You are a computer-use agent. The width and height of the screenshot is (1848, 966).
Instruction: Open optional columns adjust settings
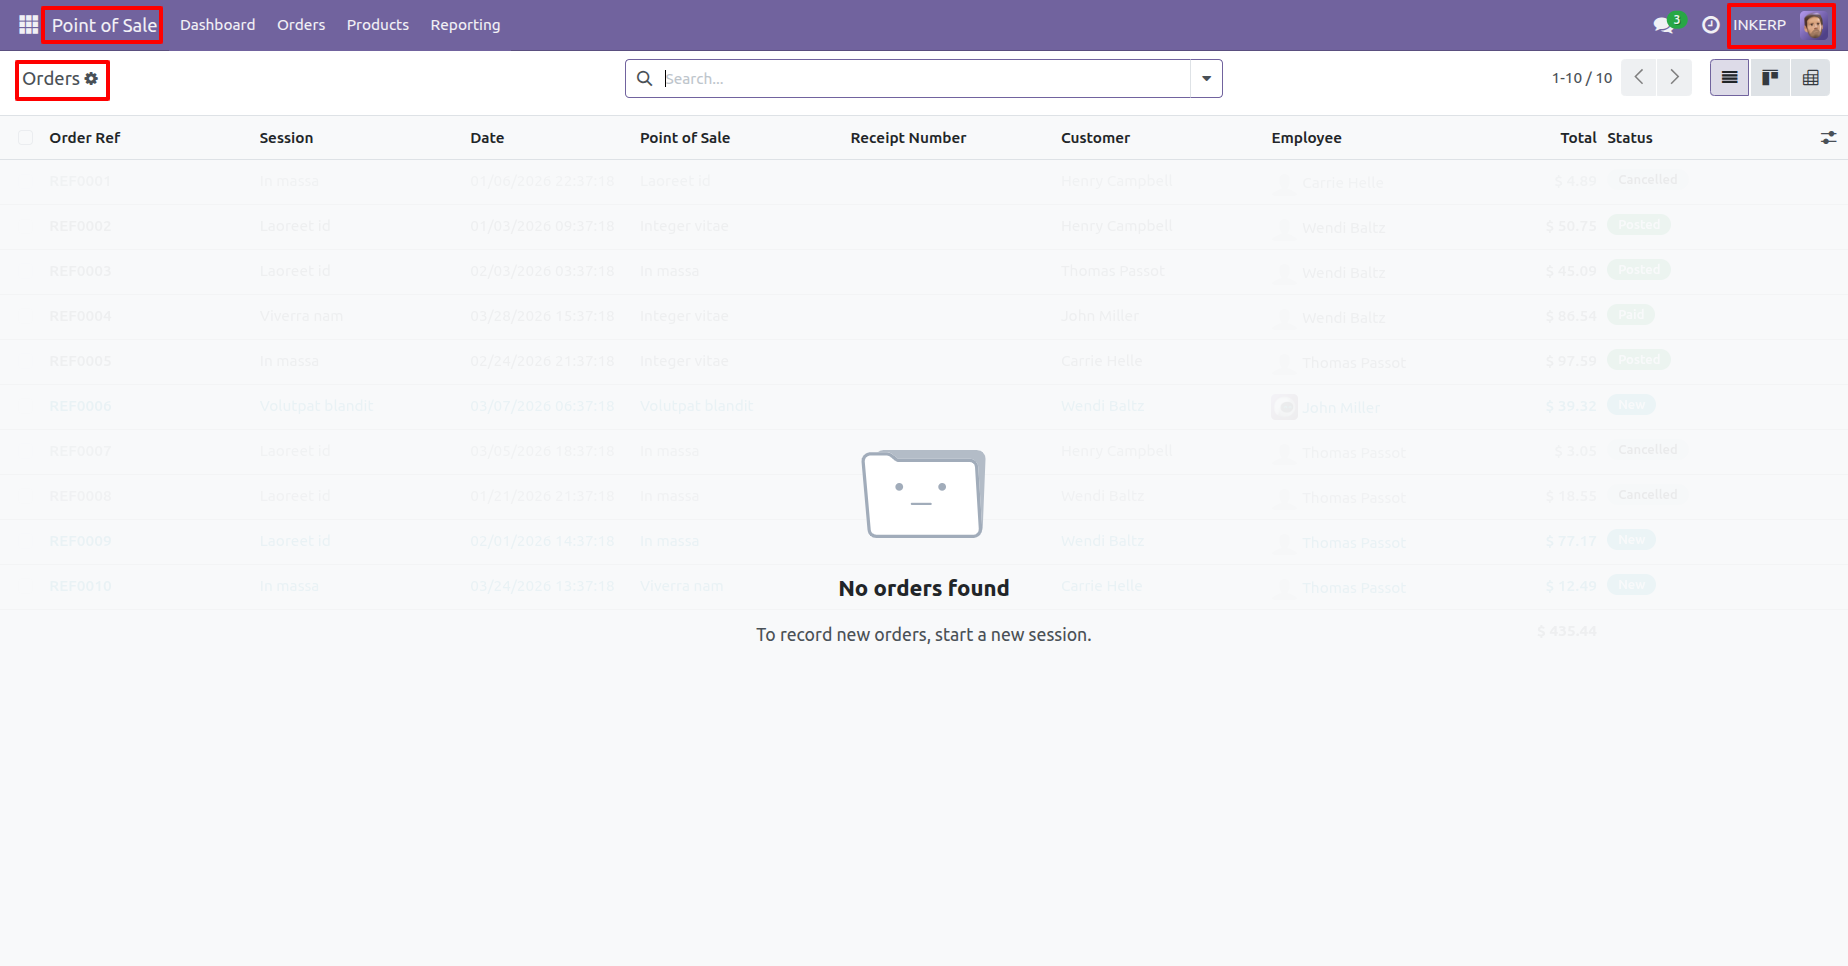pyautogui.click(x=1828, y=138)
